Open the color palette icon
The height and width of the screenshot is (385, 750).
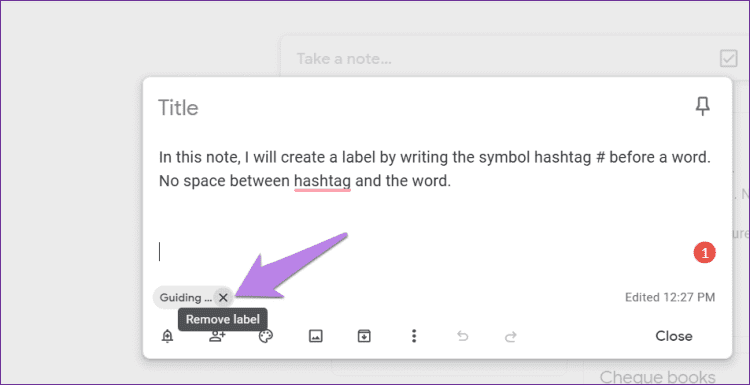[x=265, y=337]
